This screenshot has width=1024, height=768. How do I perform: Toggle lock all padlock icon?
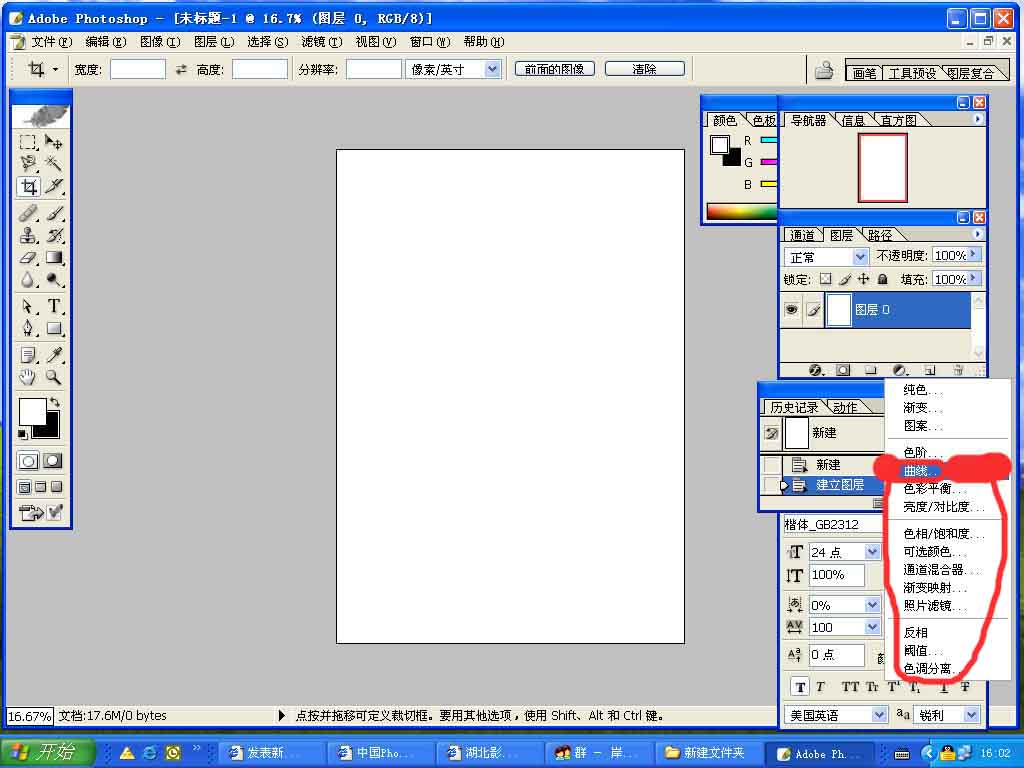tap(882, 280)
